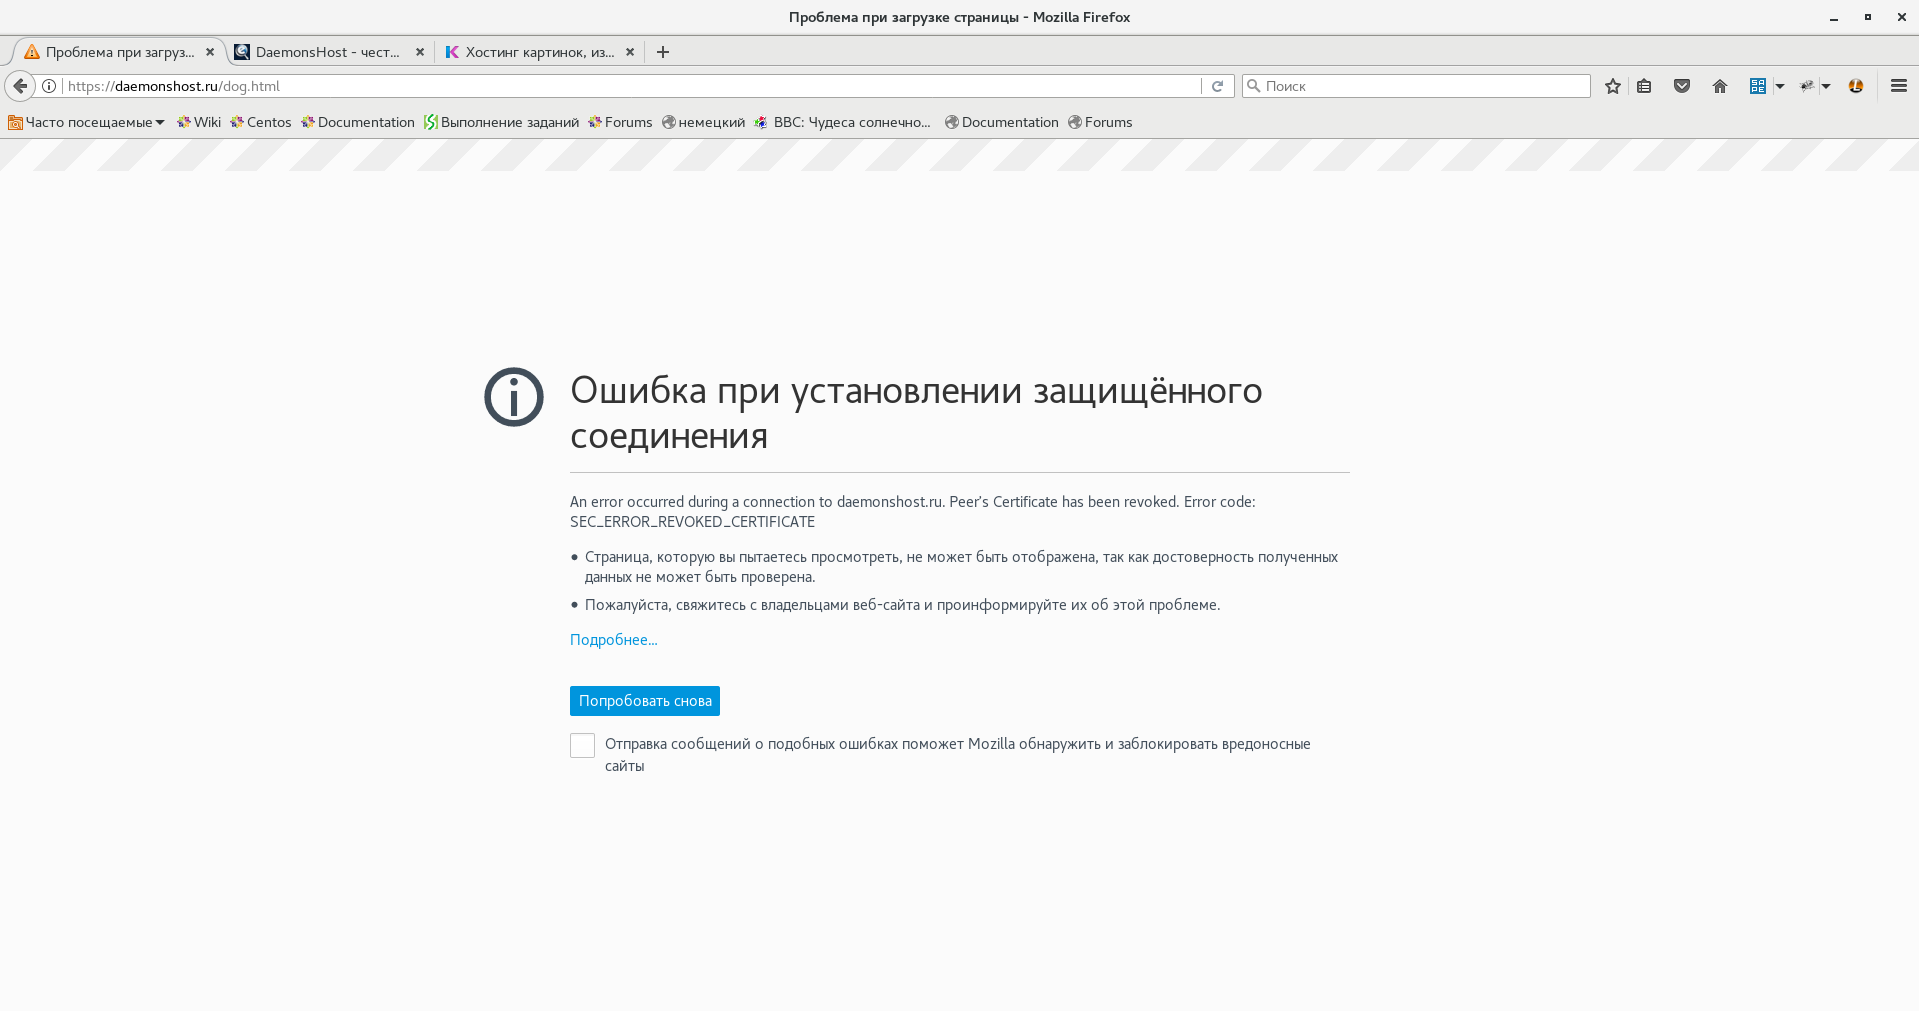Viewport: 1919px width, 1011px height.
Task: Open the 'немецкий' bookmark
Action: pyautogui.click(x=703, y=122)
